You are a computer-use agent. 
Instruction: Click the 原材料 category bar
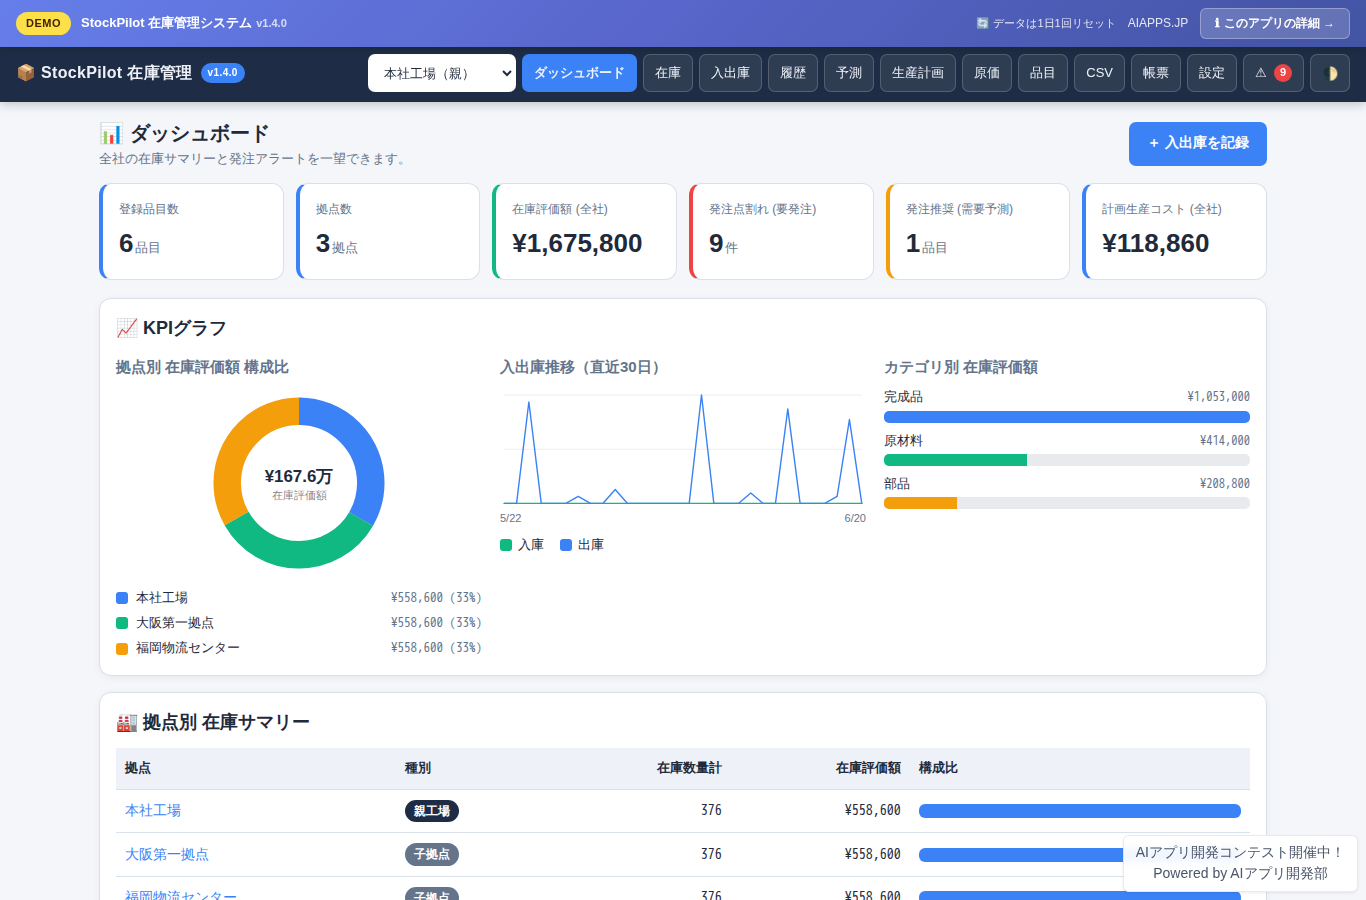[1067, 460]
